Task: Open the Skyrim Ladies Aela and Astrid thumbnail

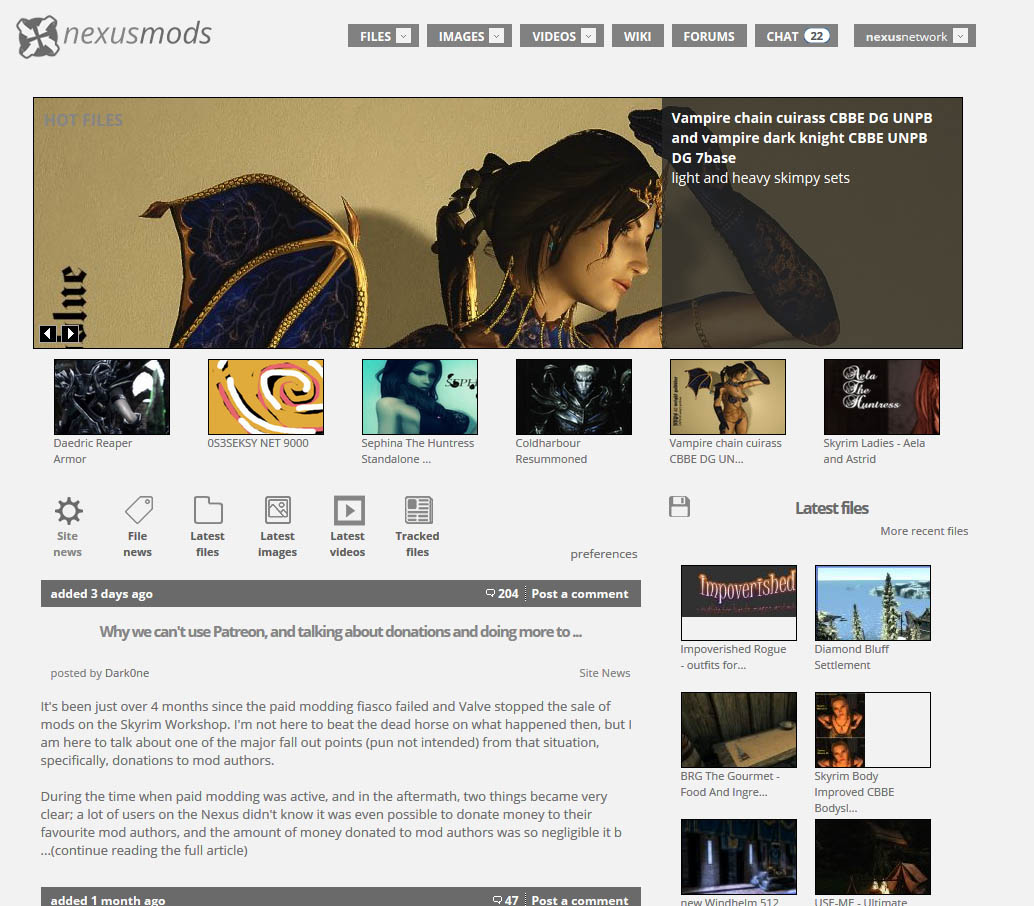Action: click(882, 397)
